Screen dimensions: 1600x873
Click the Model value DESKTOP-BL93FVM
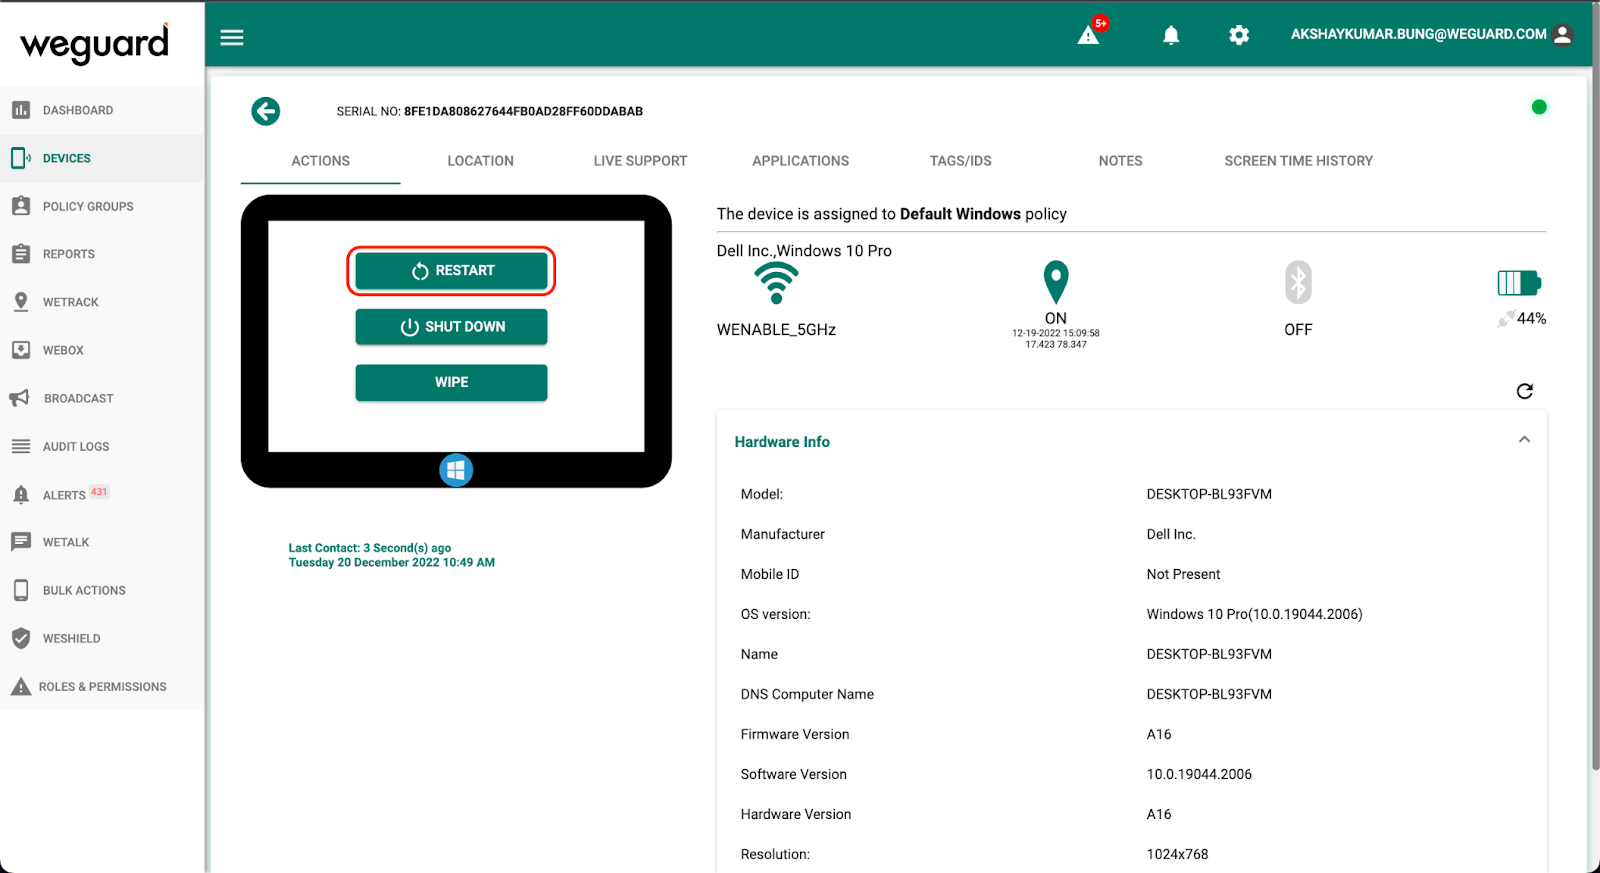point(1209,494)
